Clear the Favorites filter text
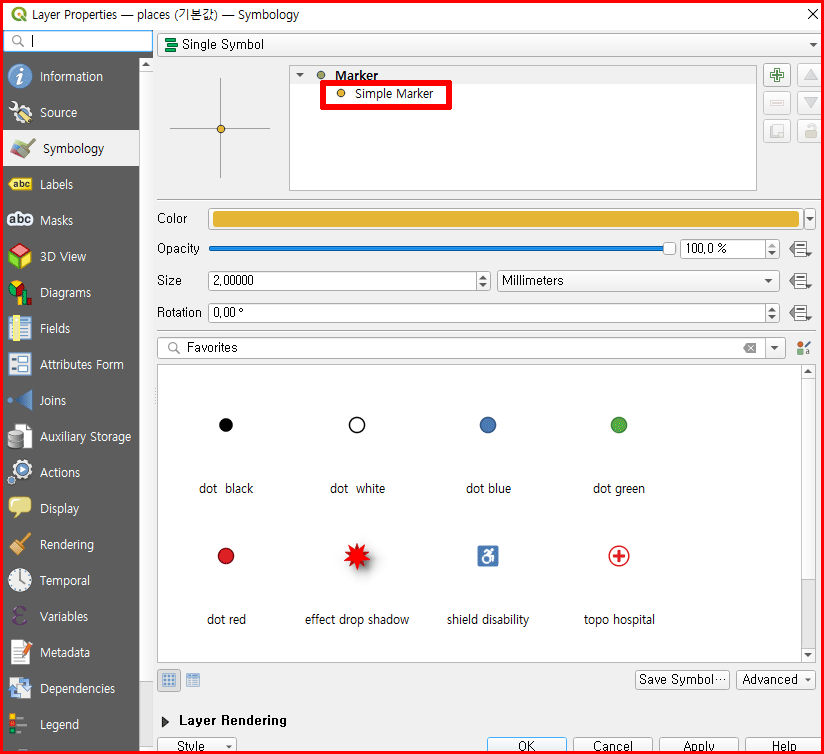This screenshot has height=754, width=824. point(750,348)
